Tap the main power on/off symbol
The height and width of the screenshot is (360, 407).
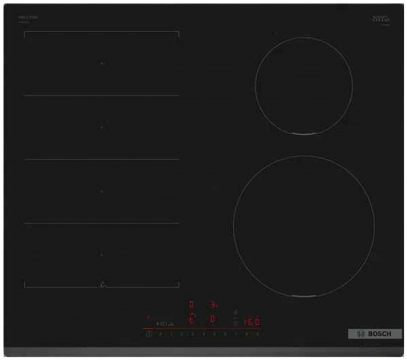click(148, 334)
